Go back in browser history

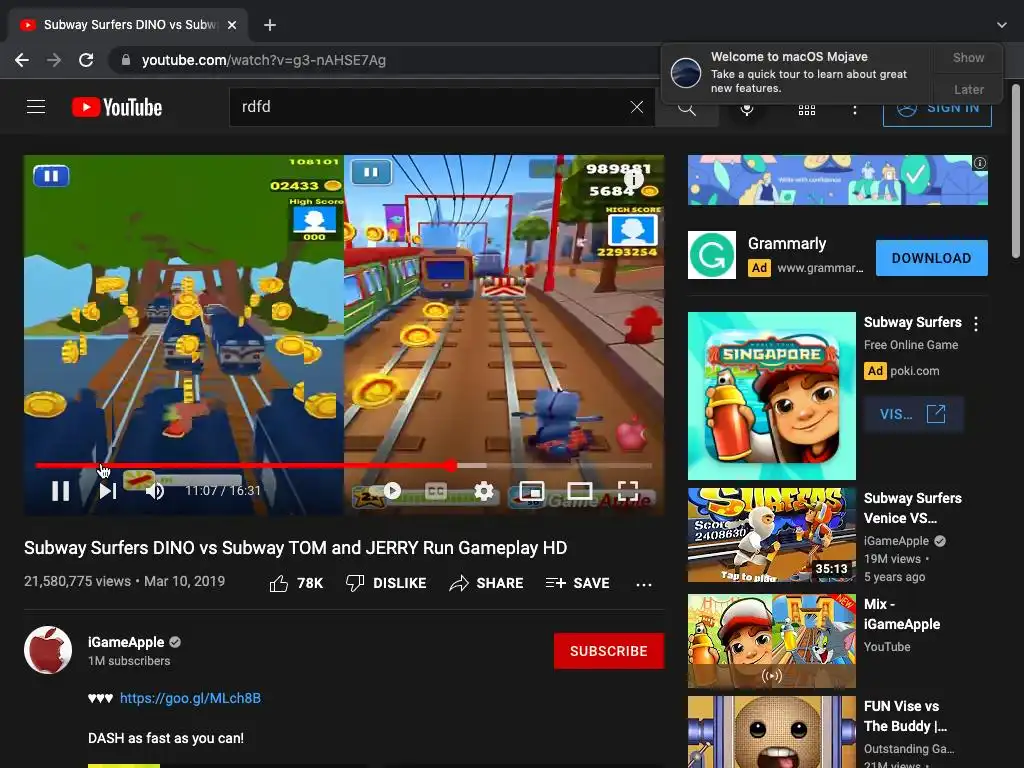pyautogui.click(x=22, y=60)
